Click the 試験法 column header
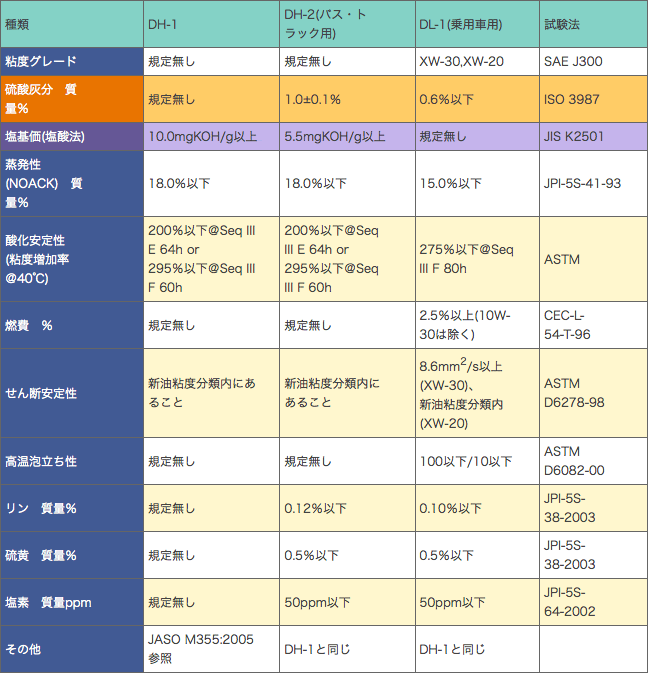Screen dimensions: 648x673 click(590, 23)
